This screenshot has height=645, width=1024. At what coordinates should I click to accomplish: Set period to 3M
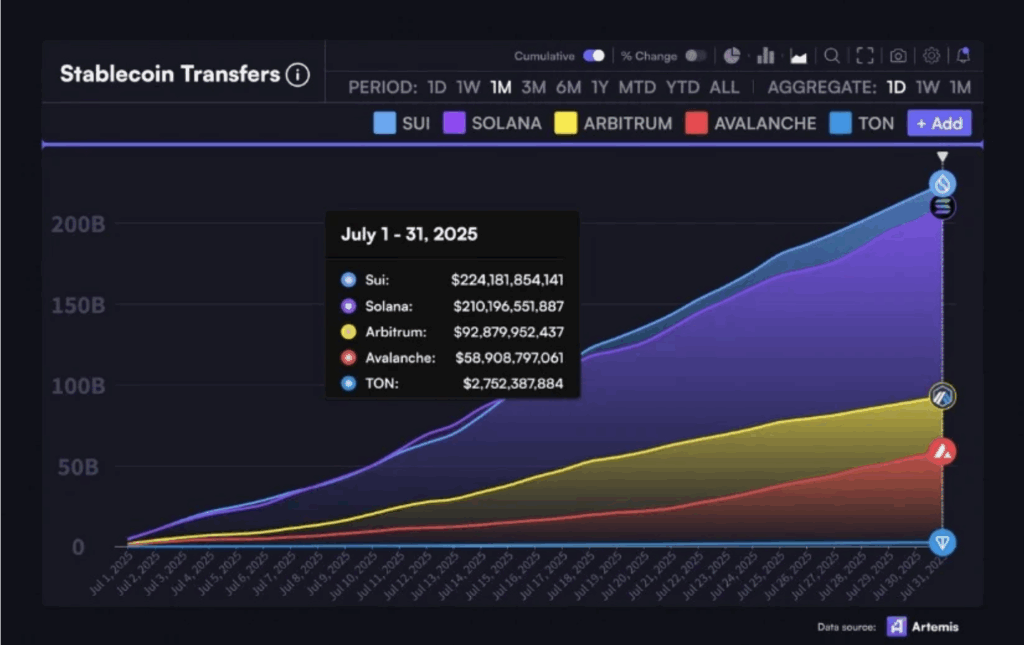pos(534,87)
